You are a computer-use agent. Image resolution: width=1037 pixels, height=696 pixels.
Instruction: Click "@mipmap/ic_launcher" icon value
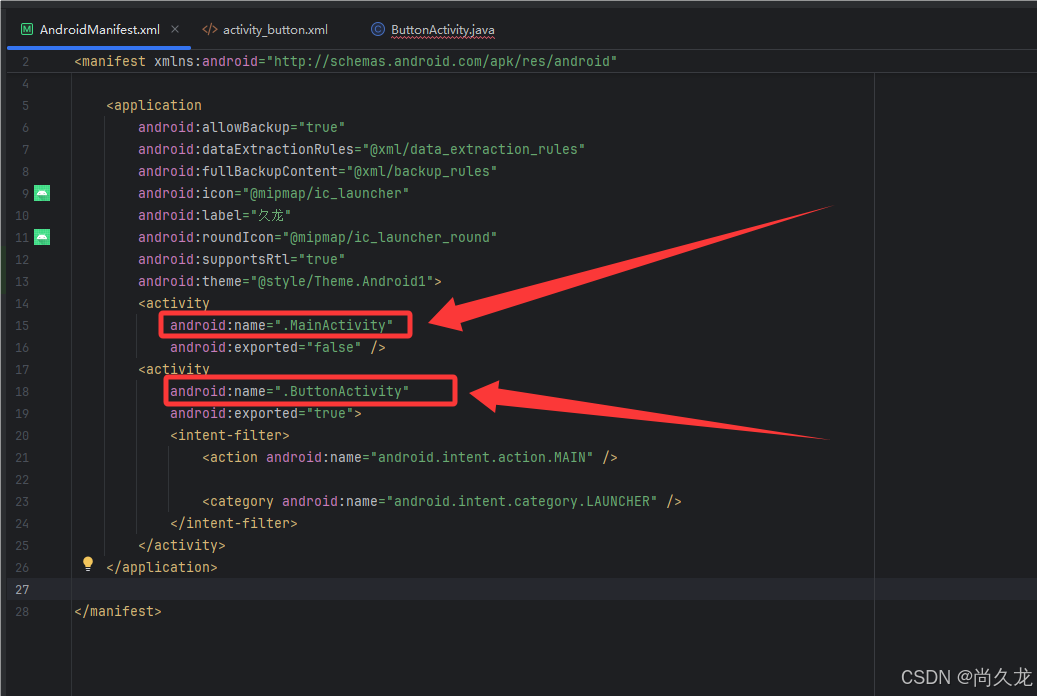[x=326, y=193]
